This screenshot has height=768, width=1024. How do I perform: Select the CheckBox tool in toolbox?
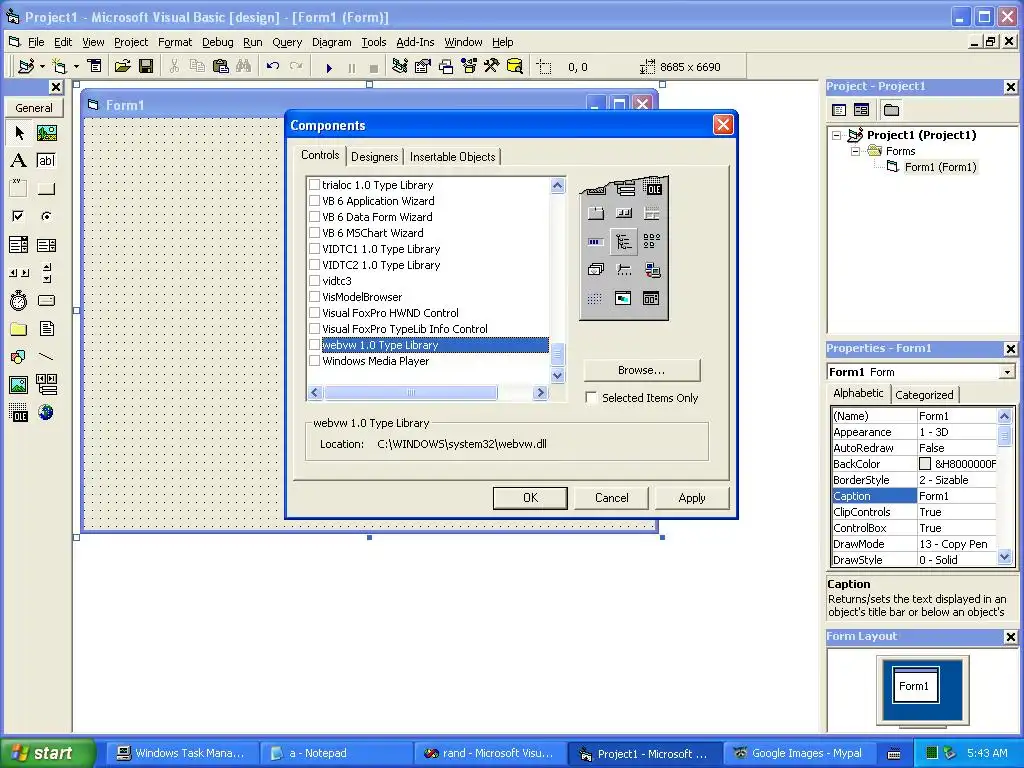[19, 216]
